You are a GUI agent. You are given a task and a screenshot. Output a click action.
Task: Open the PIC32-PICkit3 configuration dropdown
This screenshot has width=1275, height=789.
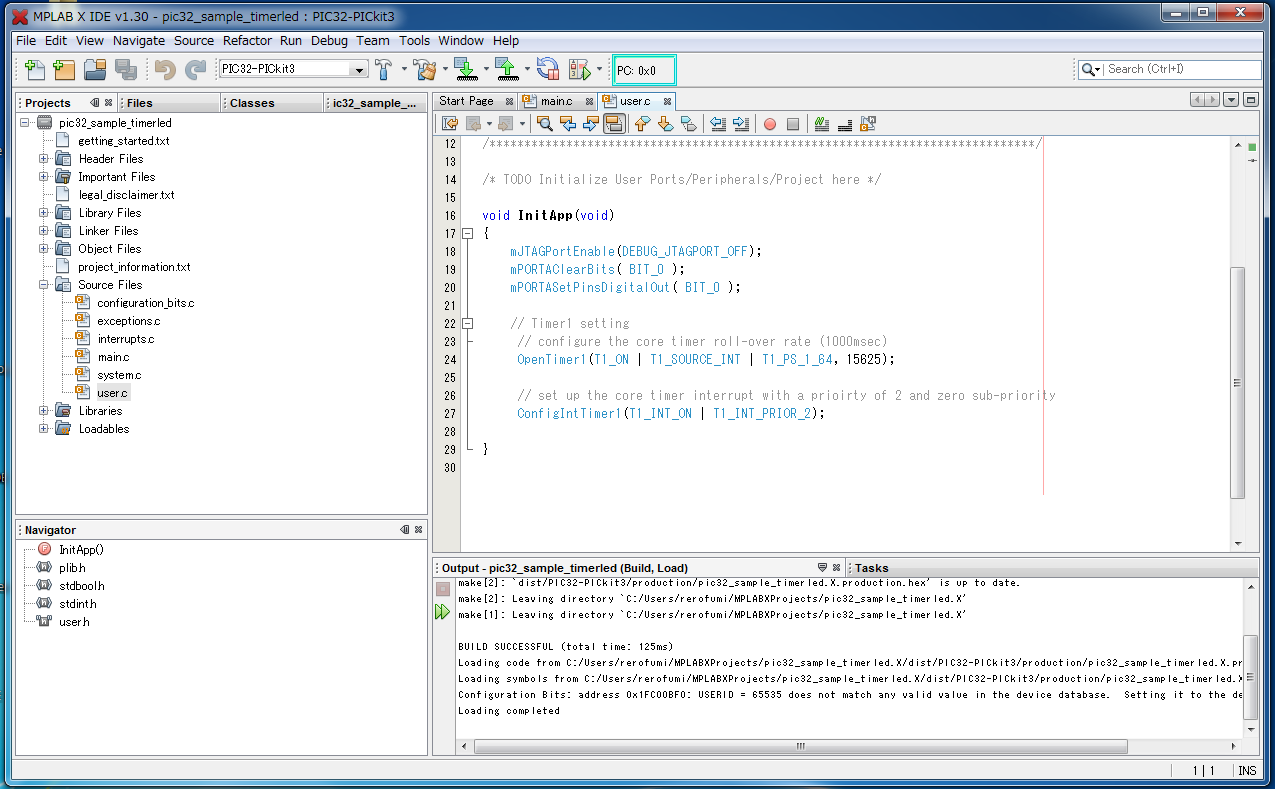358,69
